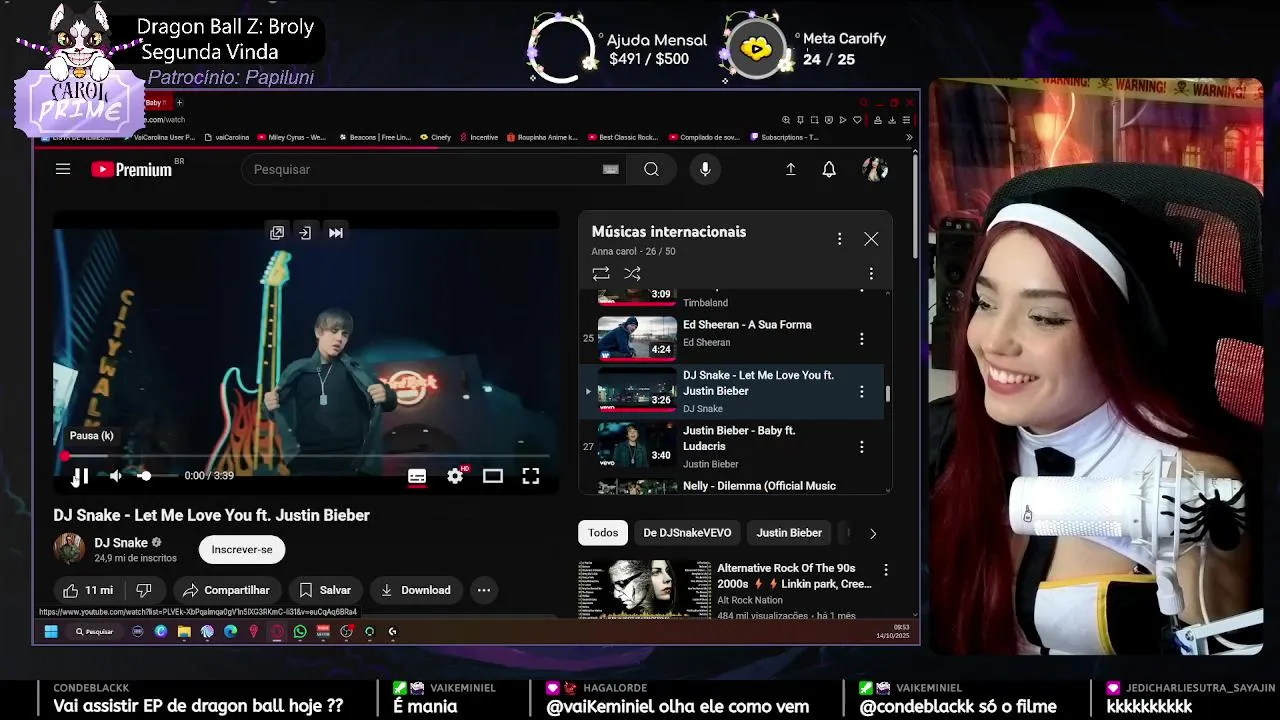
Task: Open the Windows Start button
Action: click(x=51, y=631)
